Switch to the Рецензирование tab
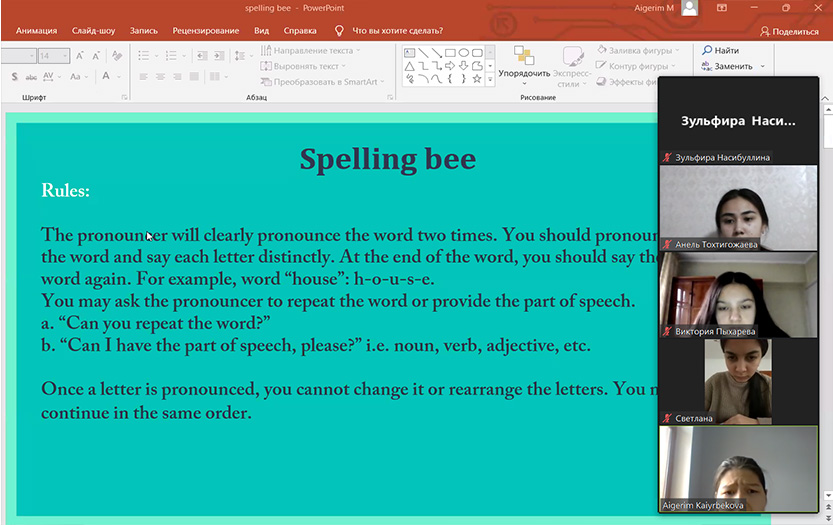The width and height of the screenshot is (833, 525). 205,31
